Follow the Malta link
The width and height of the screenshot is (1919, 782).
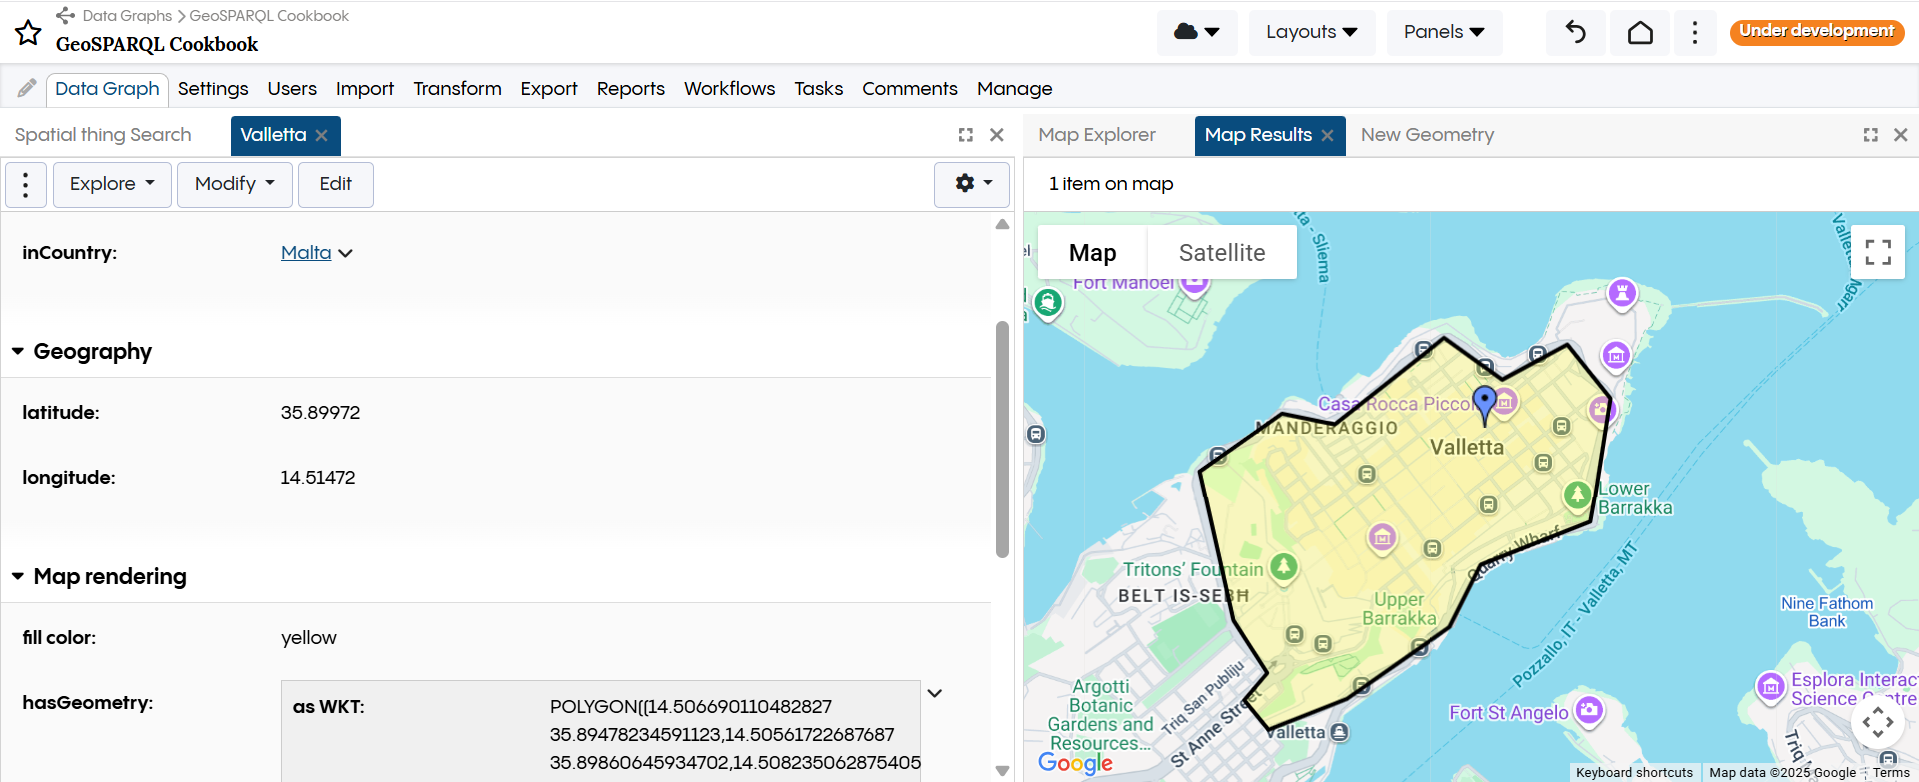point(305,253)
